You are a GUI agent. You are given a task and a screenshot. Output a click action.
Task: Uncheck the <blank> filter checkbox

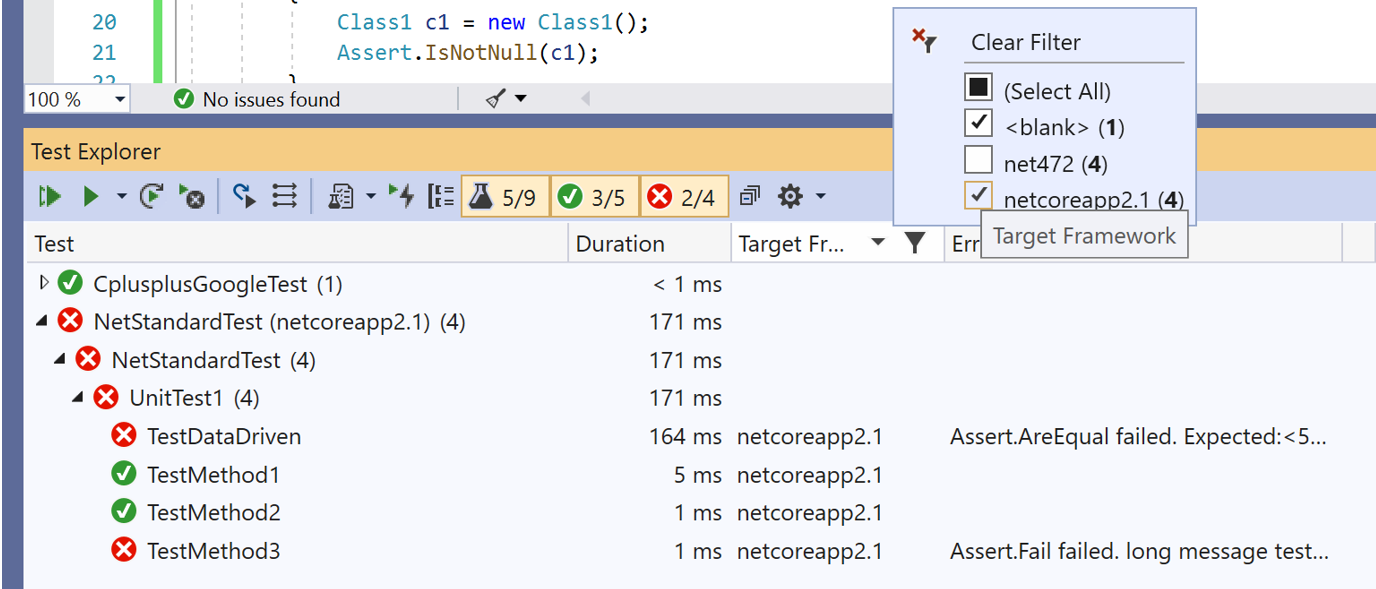pos(978,123)
